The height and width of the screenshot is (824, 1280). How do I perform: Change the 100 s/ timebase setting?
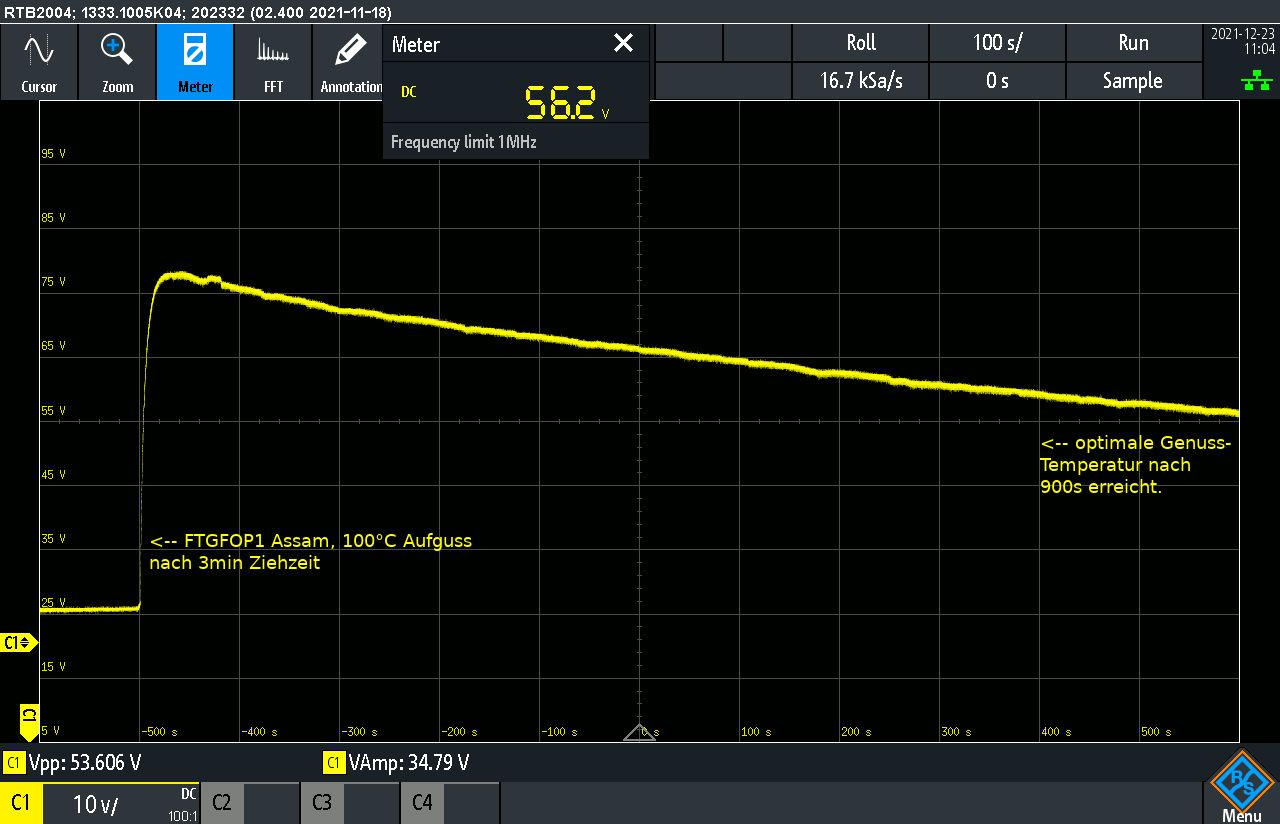[997, 43]
